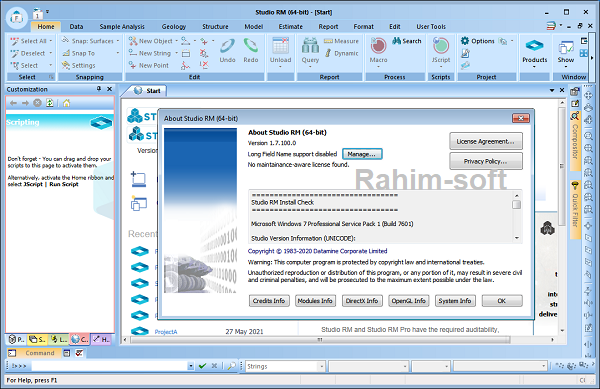Open command line history dropdown

[191, 366]
